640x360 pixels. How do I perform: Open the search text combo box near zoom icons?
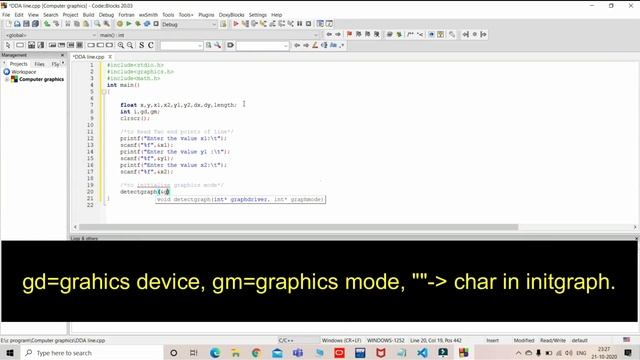coord(181,46)
